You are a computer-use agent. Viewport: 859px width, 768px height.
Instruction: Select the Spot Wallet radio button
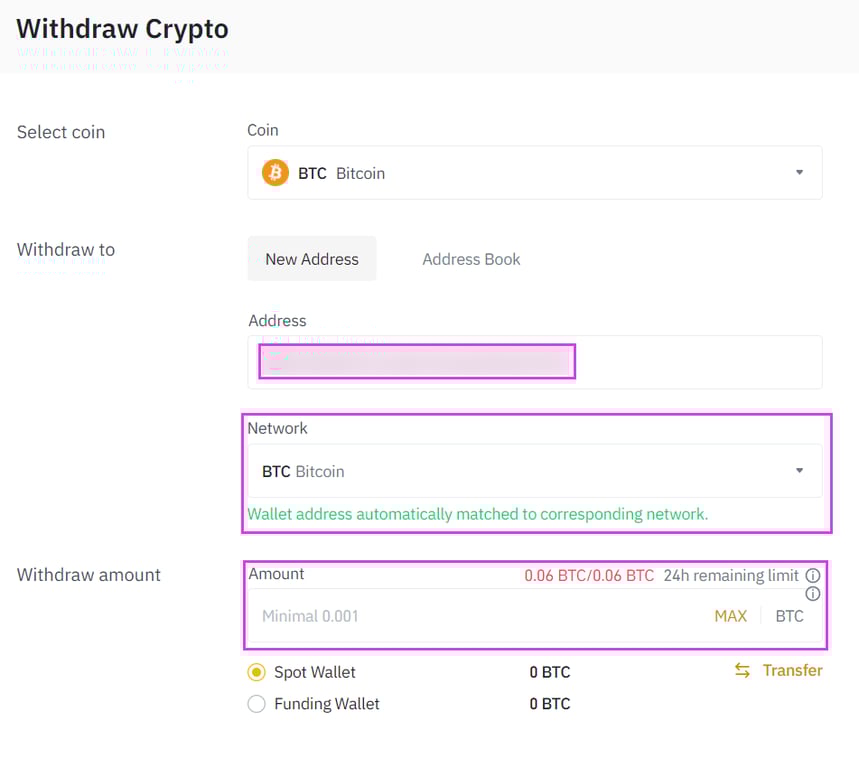click(x=257, y=673)
